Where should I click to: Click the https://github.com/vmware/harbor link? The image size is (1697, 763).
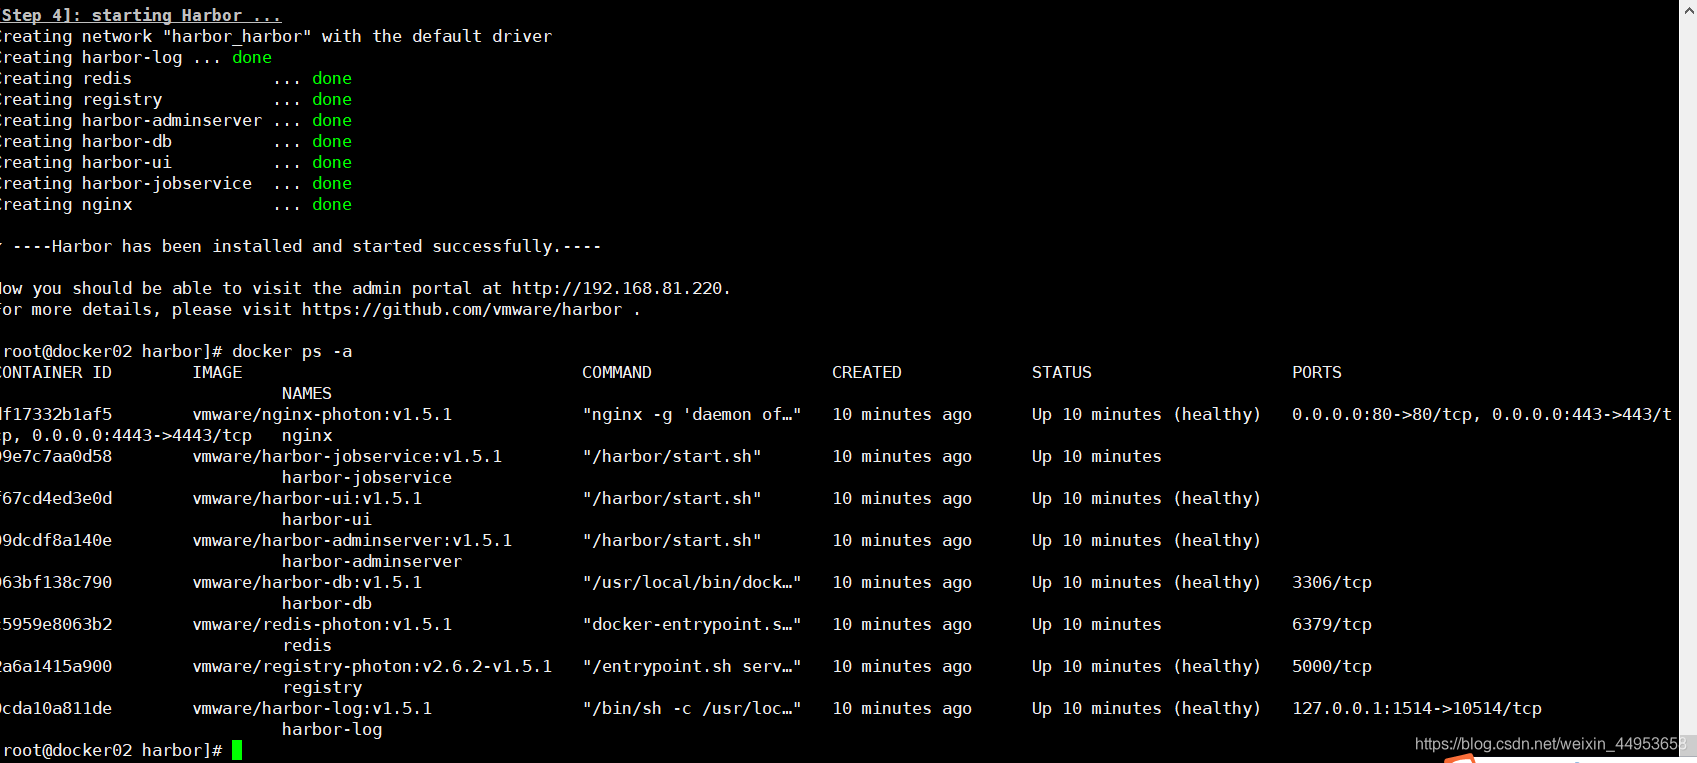point(462,309)
